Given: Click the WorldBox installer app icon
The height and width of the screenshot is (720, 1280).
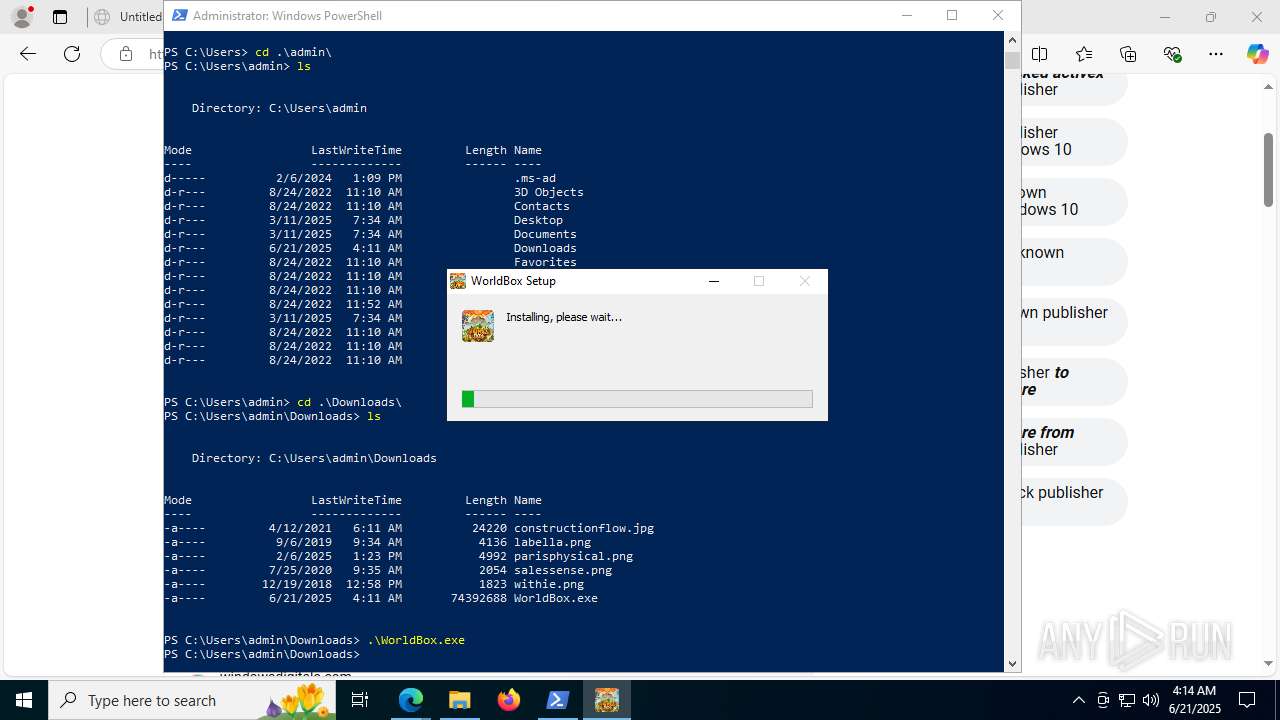Looking at the screenshot, I should coord(478,326).
